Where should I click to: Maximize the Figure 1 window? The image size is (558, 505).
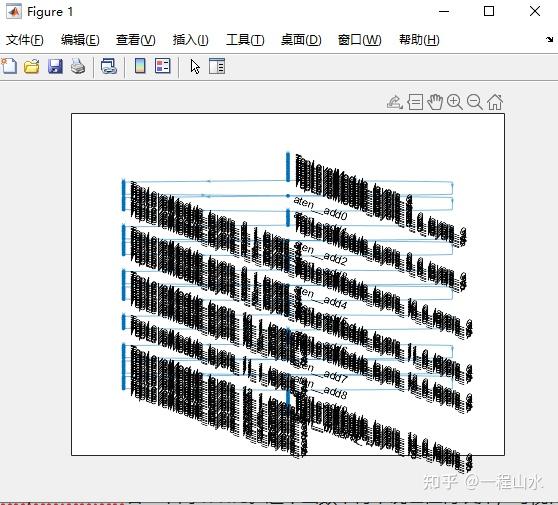pos(489,12)
